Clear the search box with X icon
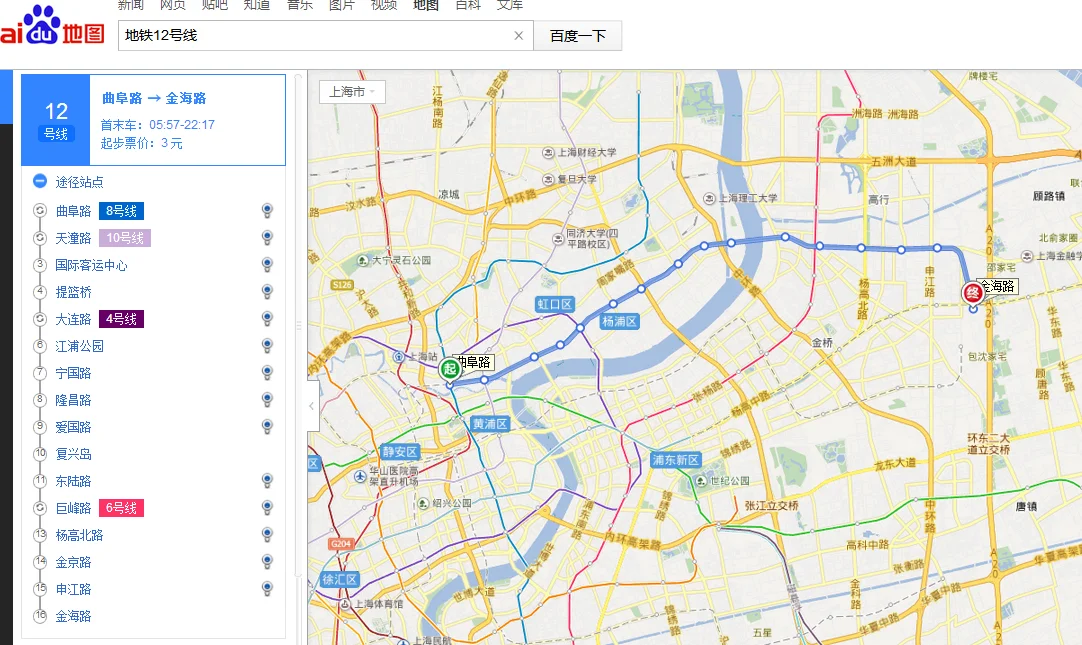The height and width of the screenshot is (645, 1082). 519,36
